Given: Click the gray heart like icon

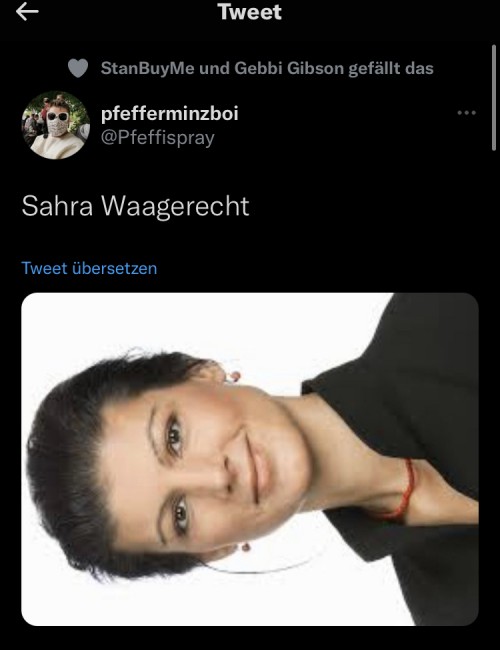Looking at the screenshot, I should 78,68.
